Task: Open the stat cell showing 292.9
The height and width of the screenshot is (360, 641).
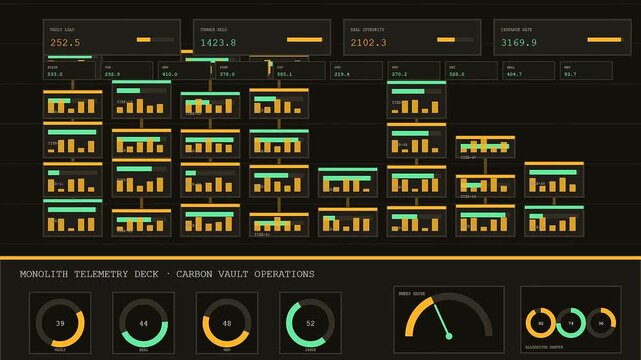Action: pos(127,71)
